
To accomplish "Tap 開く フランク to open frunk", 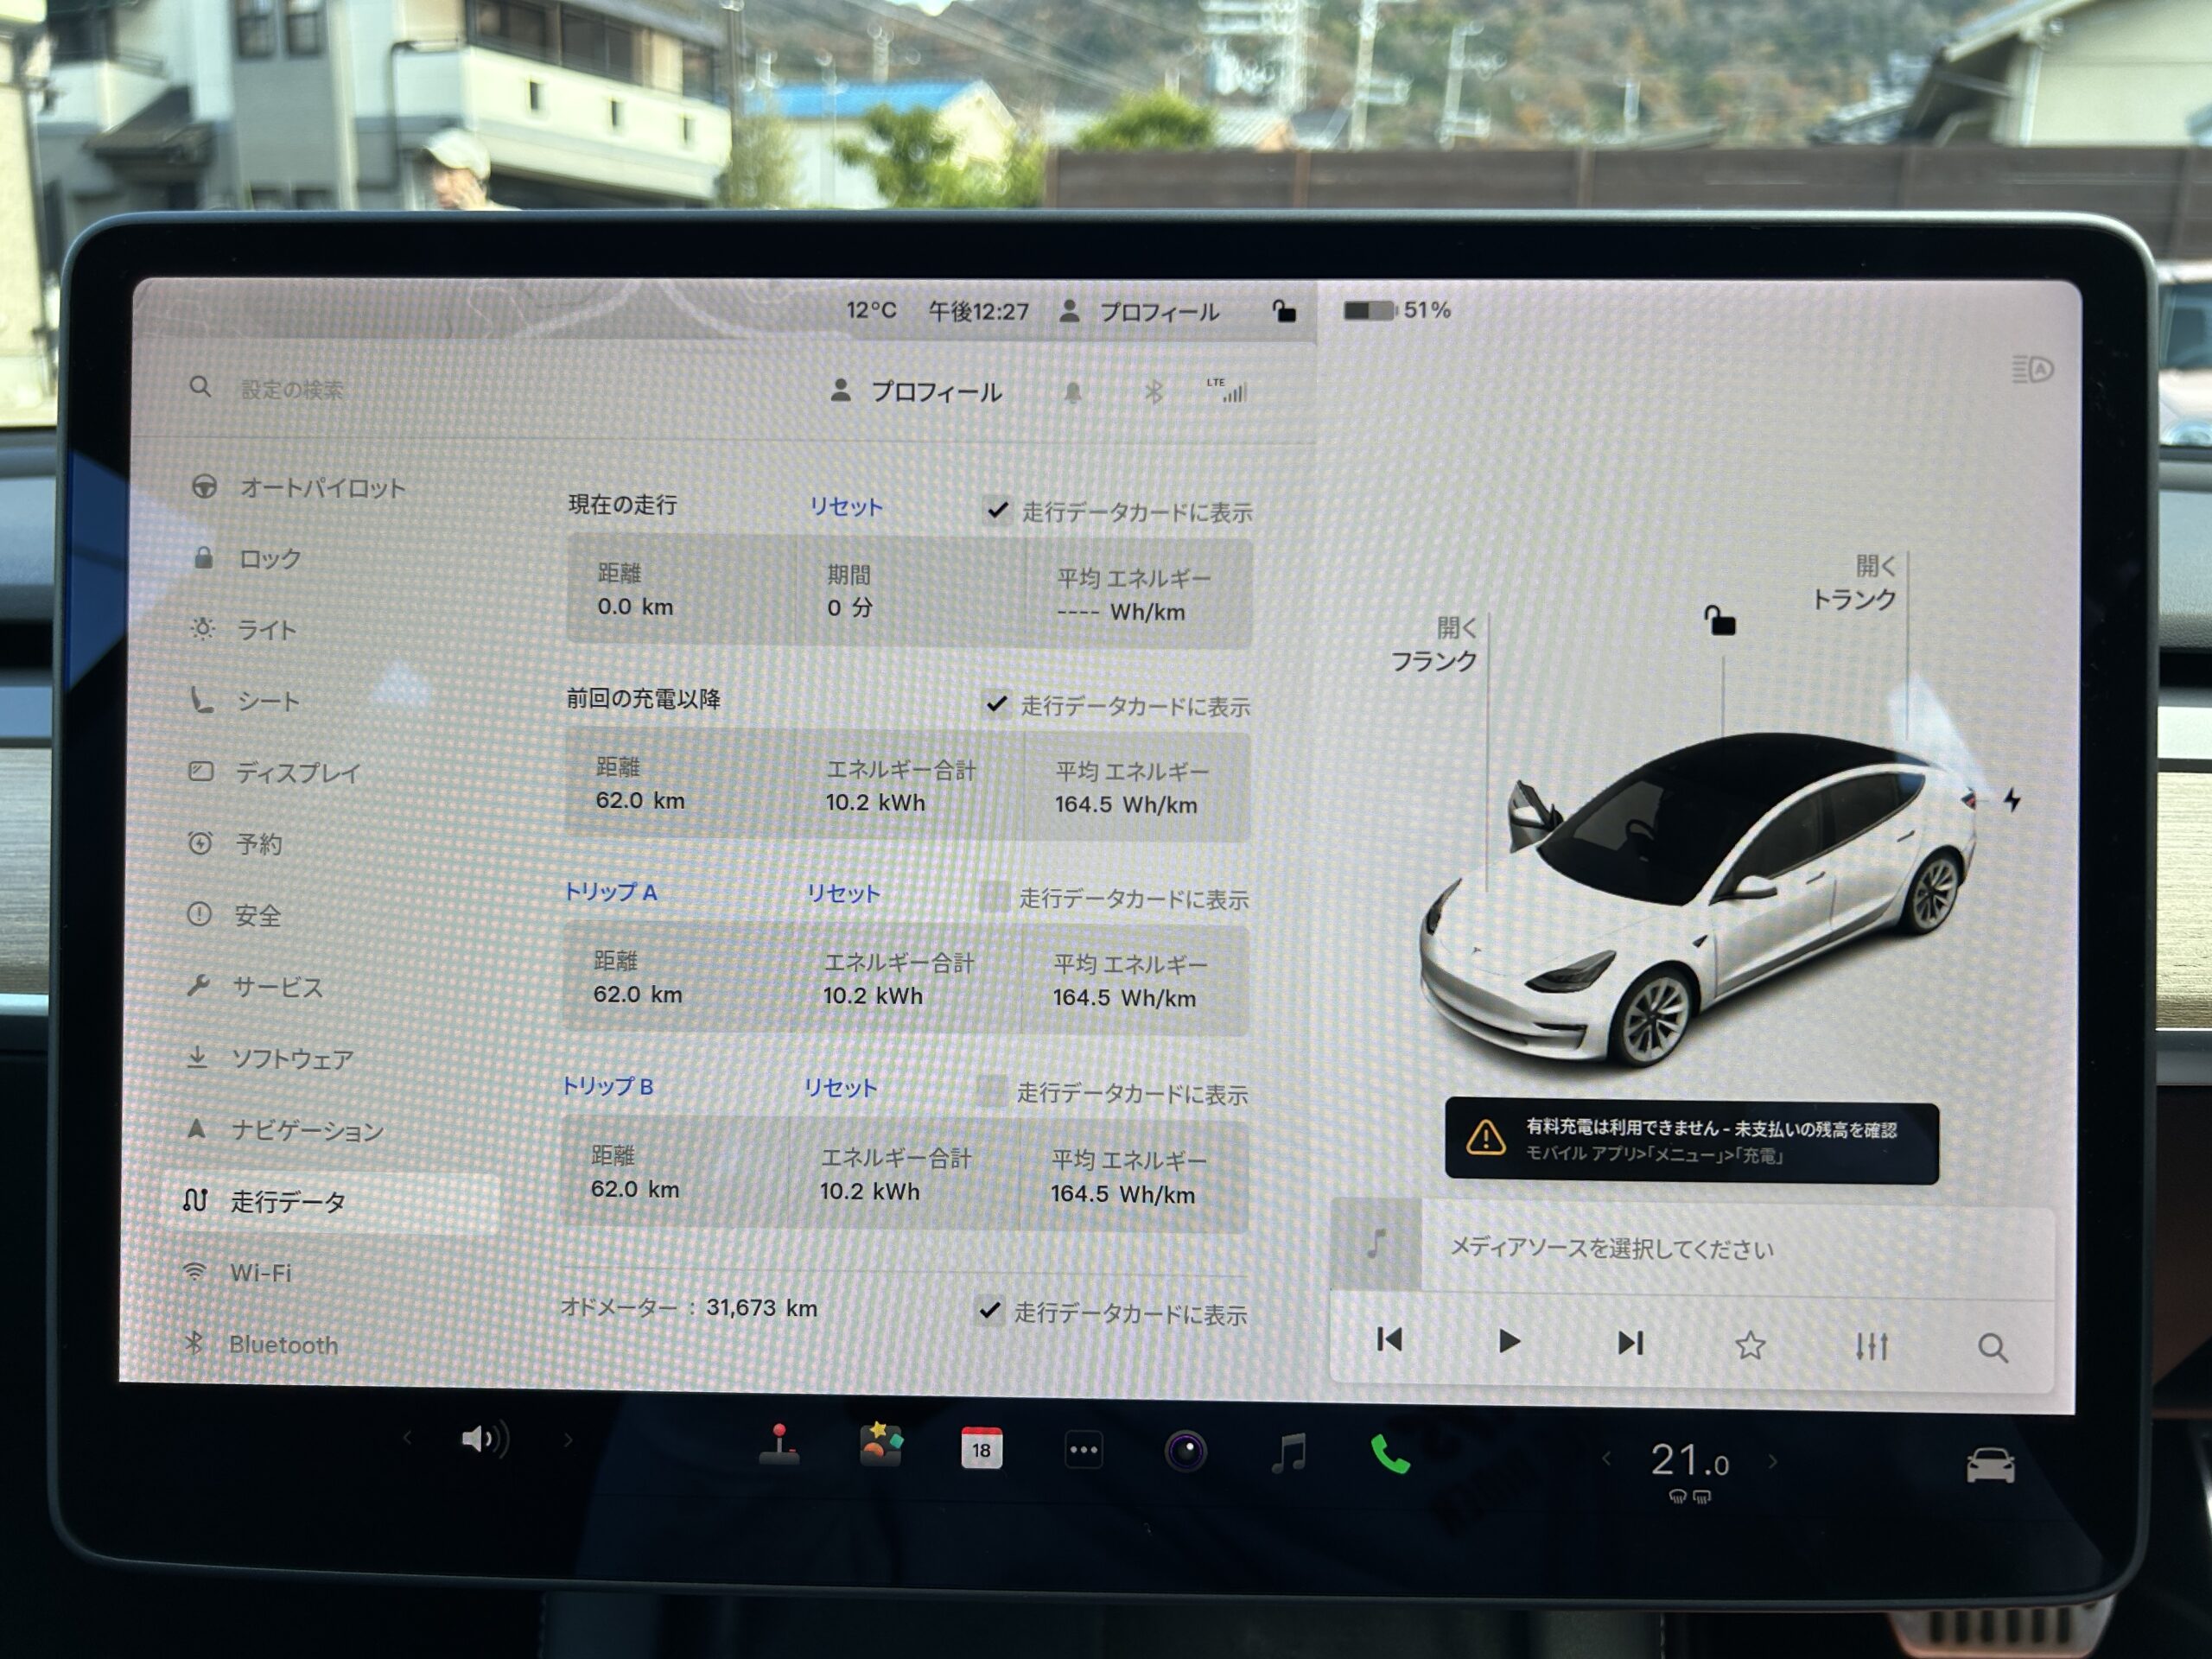I will (x=1435, y=644).
